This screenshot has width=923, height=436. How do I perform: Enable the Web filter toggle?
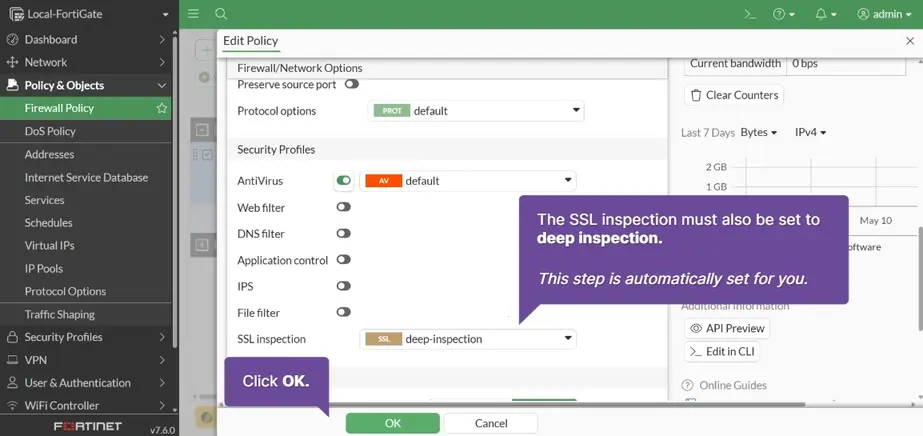[x=343, y=207]
